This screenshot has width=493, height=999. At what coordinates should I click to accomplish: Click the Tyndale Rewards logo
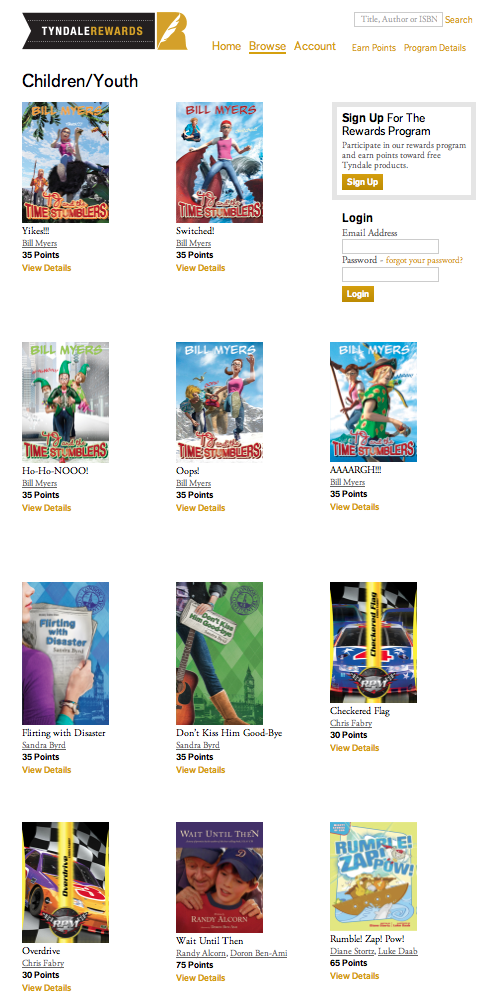click(105, 31)
